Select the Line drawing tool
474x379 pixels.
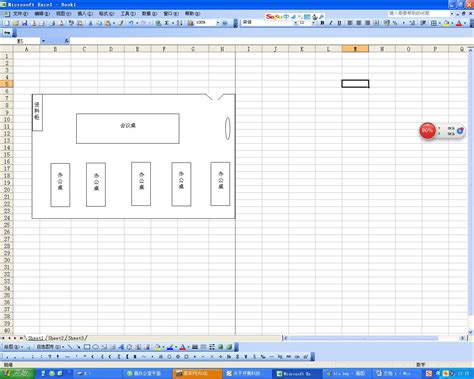[70, 347]
